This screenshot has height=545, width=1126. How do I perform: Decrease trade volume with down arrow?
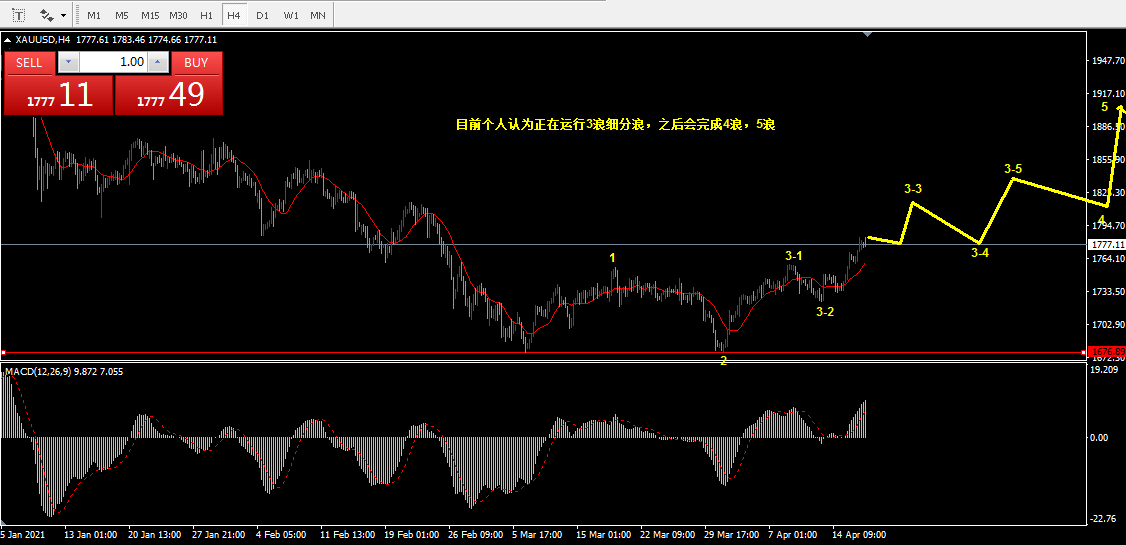click(68, 62)
